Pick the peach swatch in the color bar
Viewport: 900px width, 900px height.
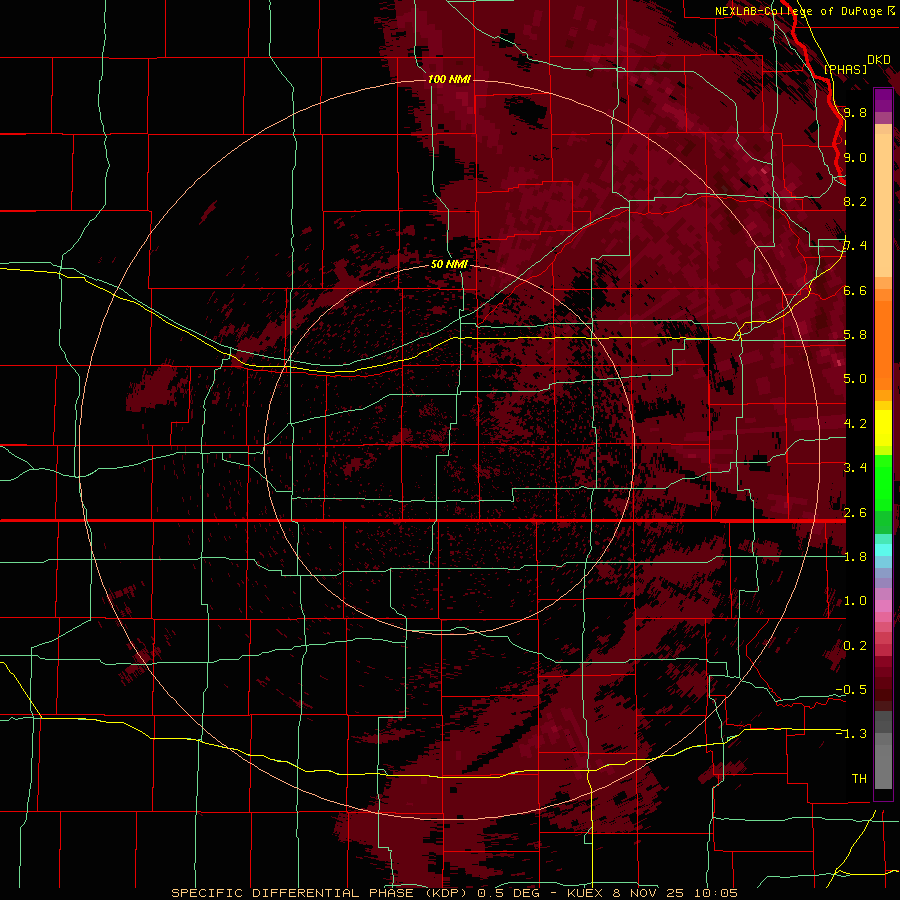point(883,207)
